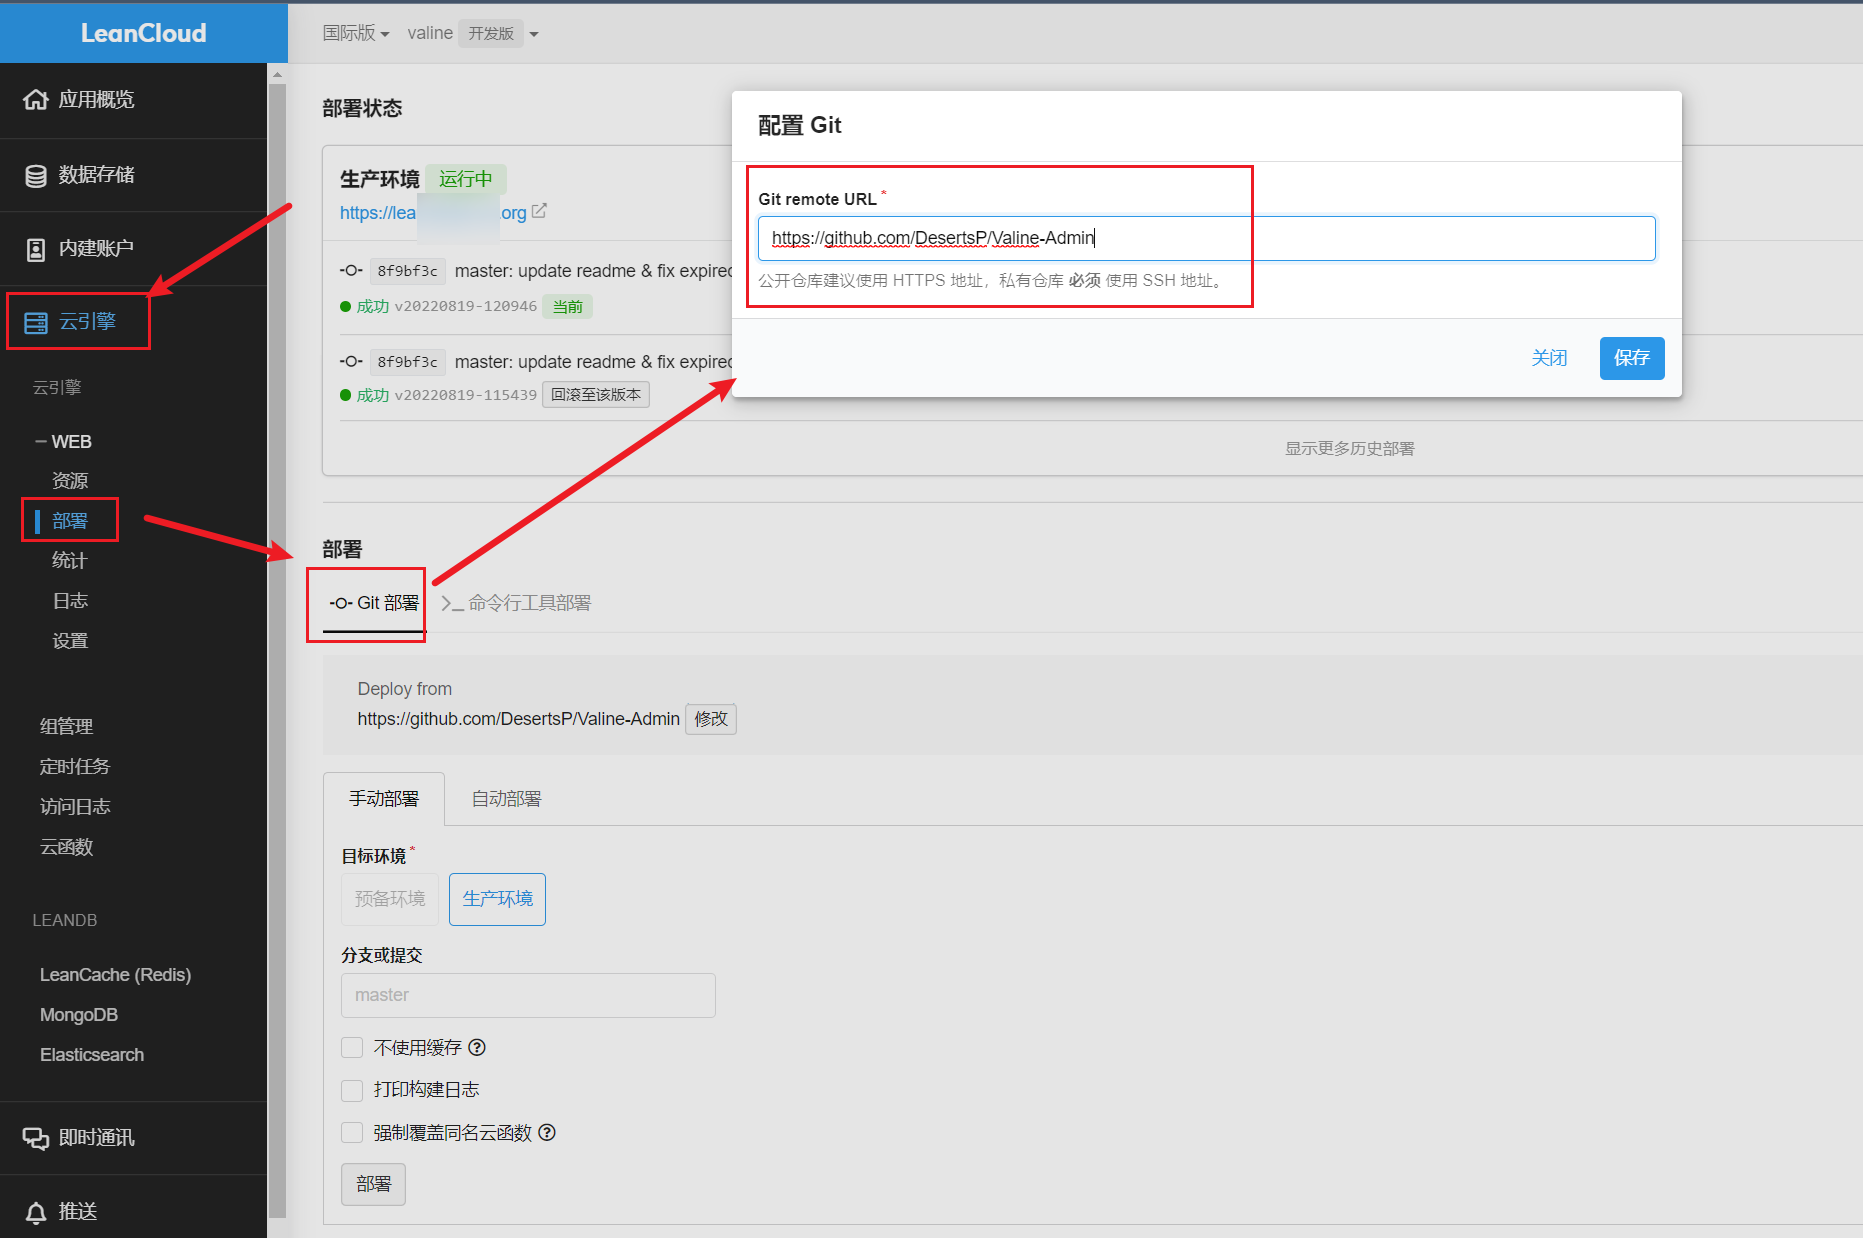Click the Git remote URL input field
This screenshot has width=1863, height=1238.
(1207, 238)
